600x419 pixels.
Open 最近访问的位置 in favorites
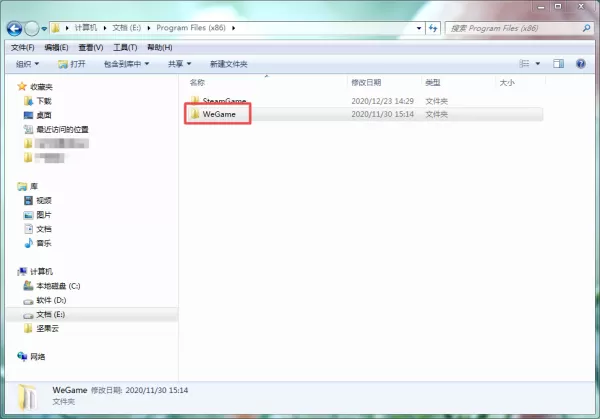[62, 129]
